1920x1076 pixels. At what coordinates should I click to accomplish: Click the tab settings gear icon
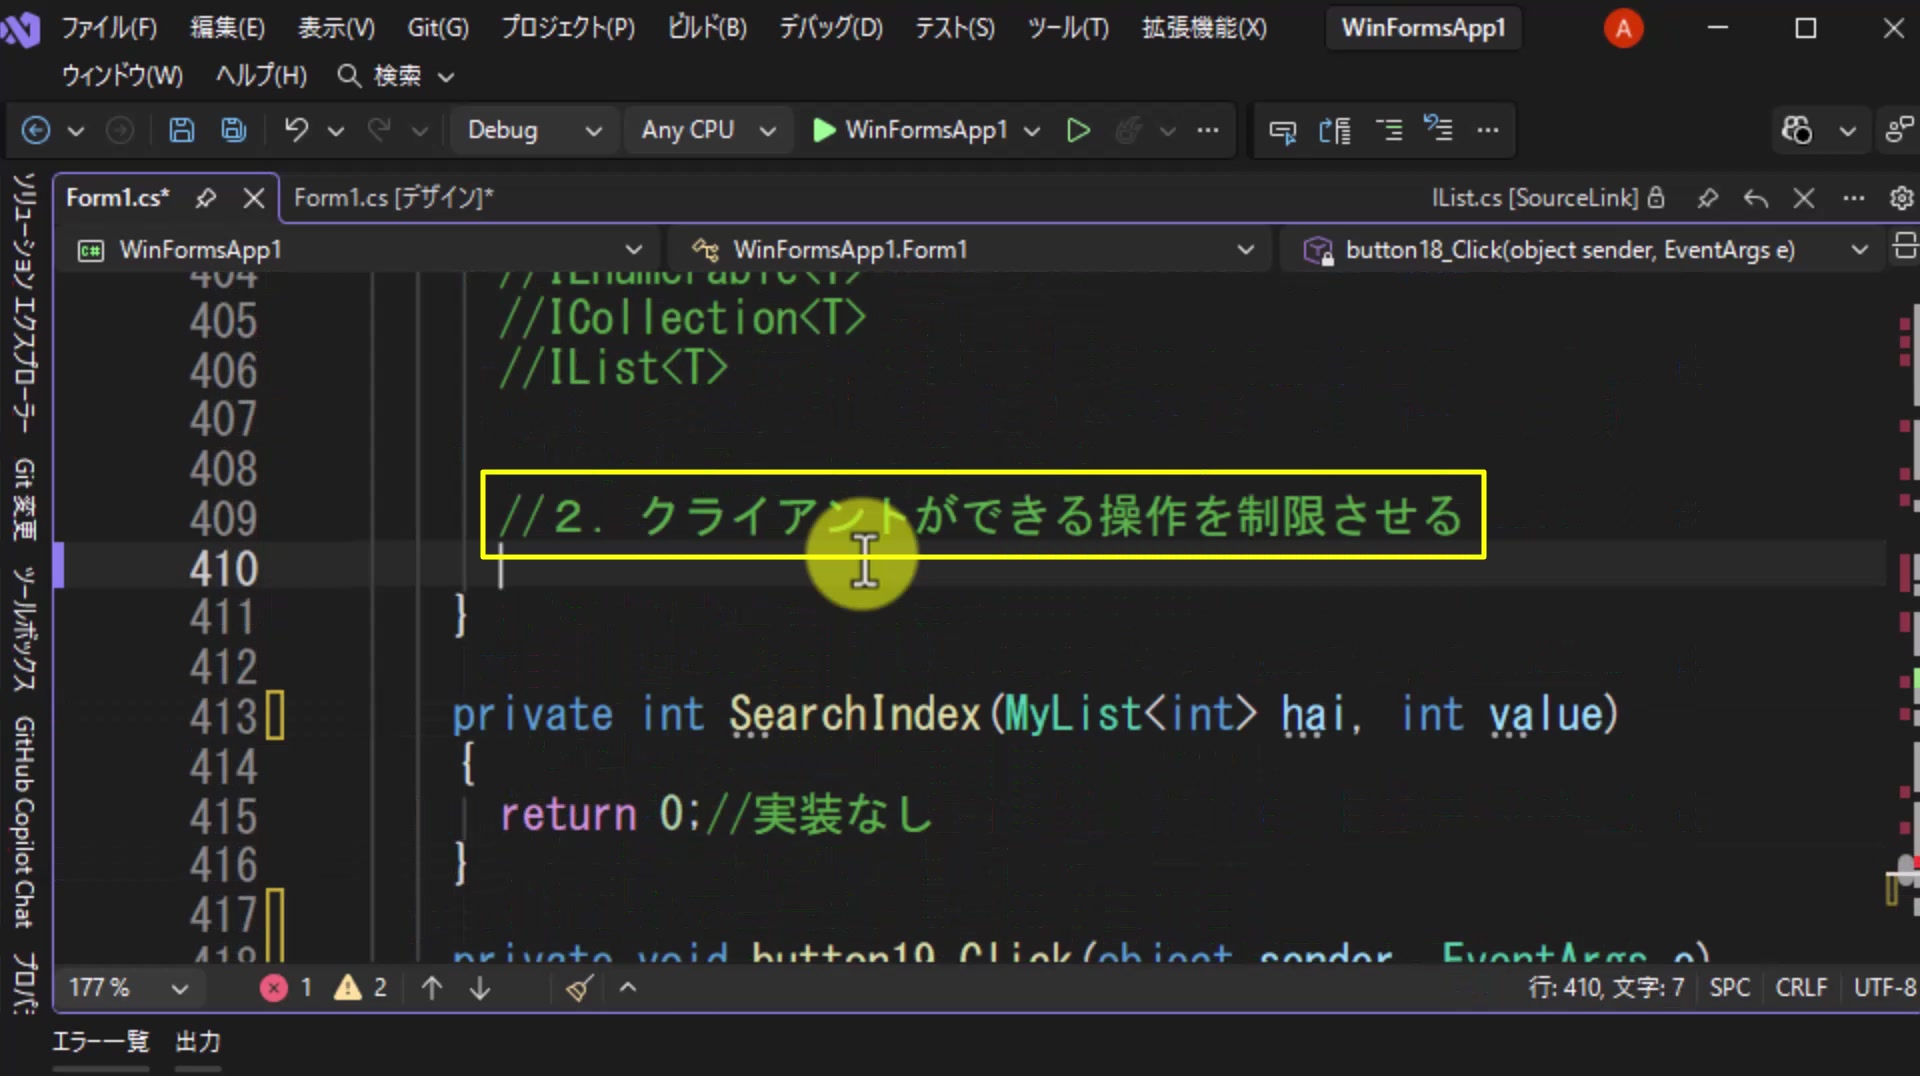point(1901,198)
